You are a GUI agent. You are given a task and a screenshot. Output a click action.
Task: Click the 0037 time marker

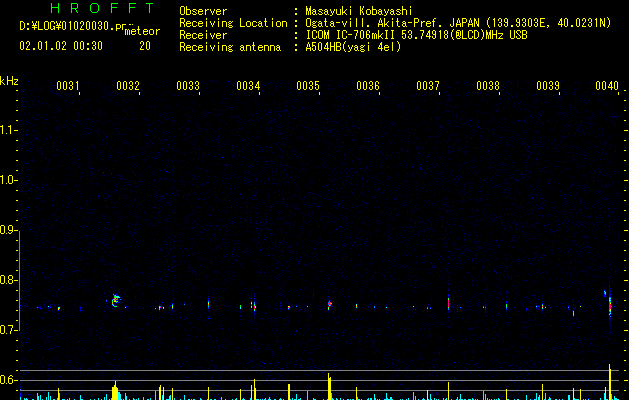coord(428,86)
